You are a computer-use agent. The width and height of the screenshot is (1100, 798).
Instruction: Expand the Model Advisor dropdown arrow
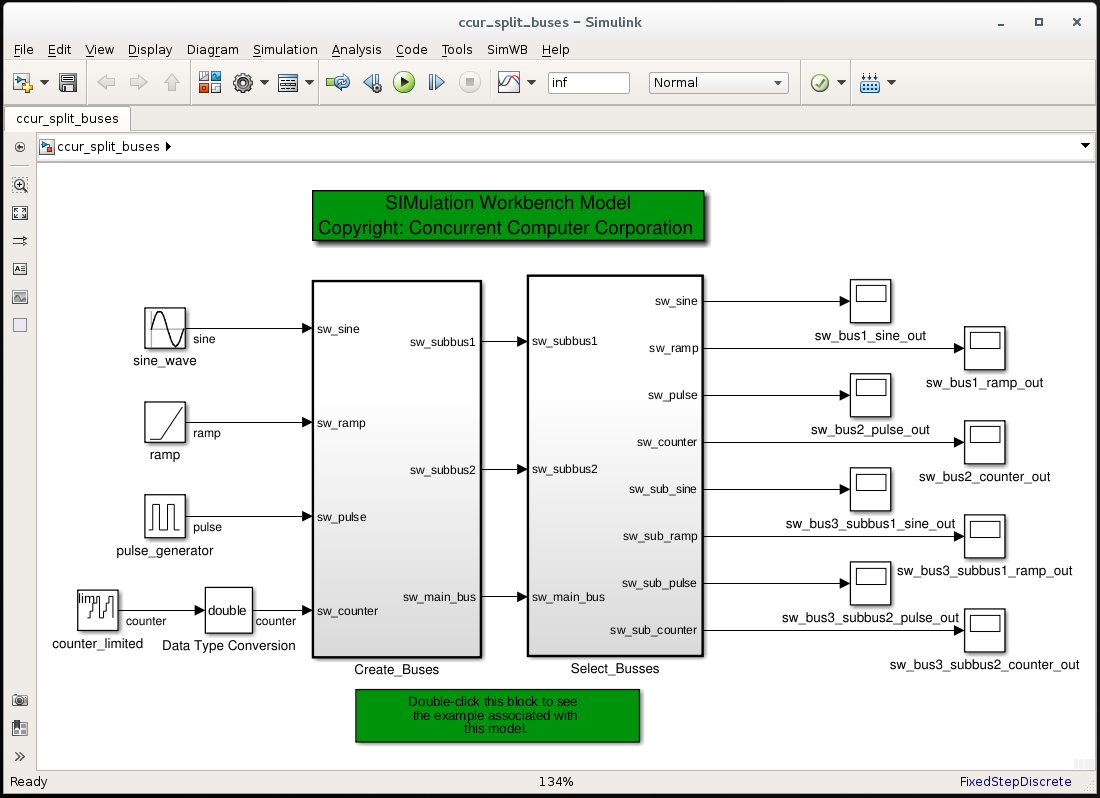pos(842,83)
